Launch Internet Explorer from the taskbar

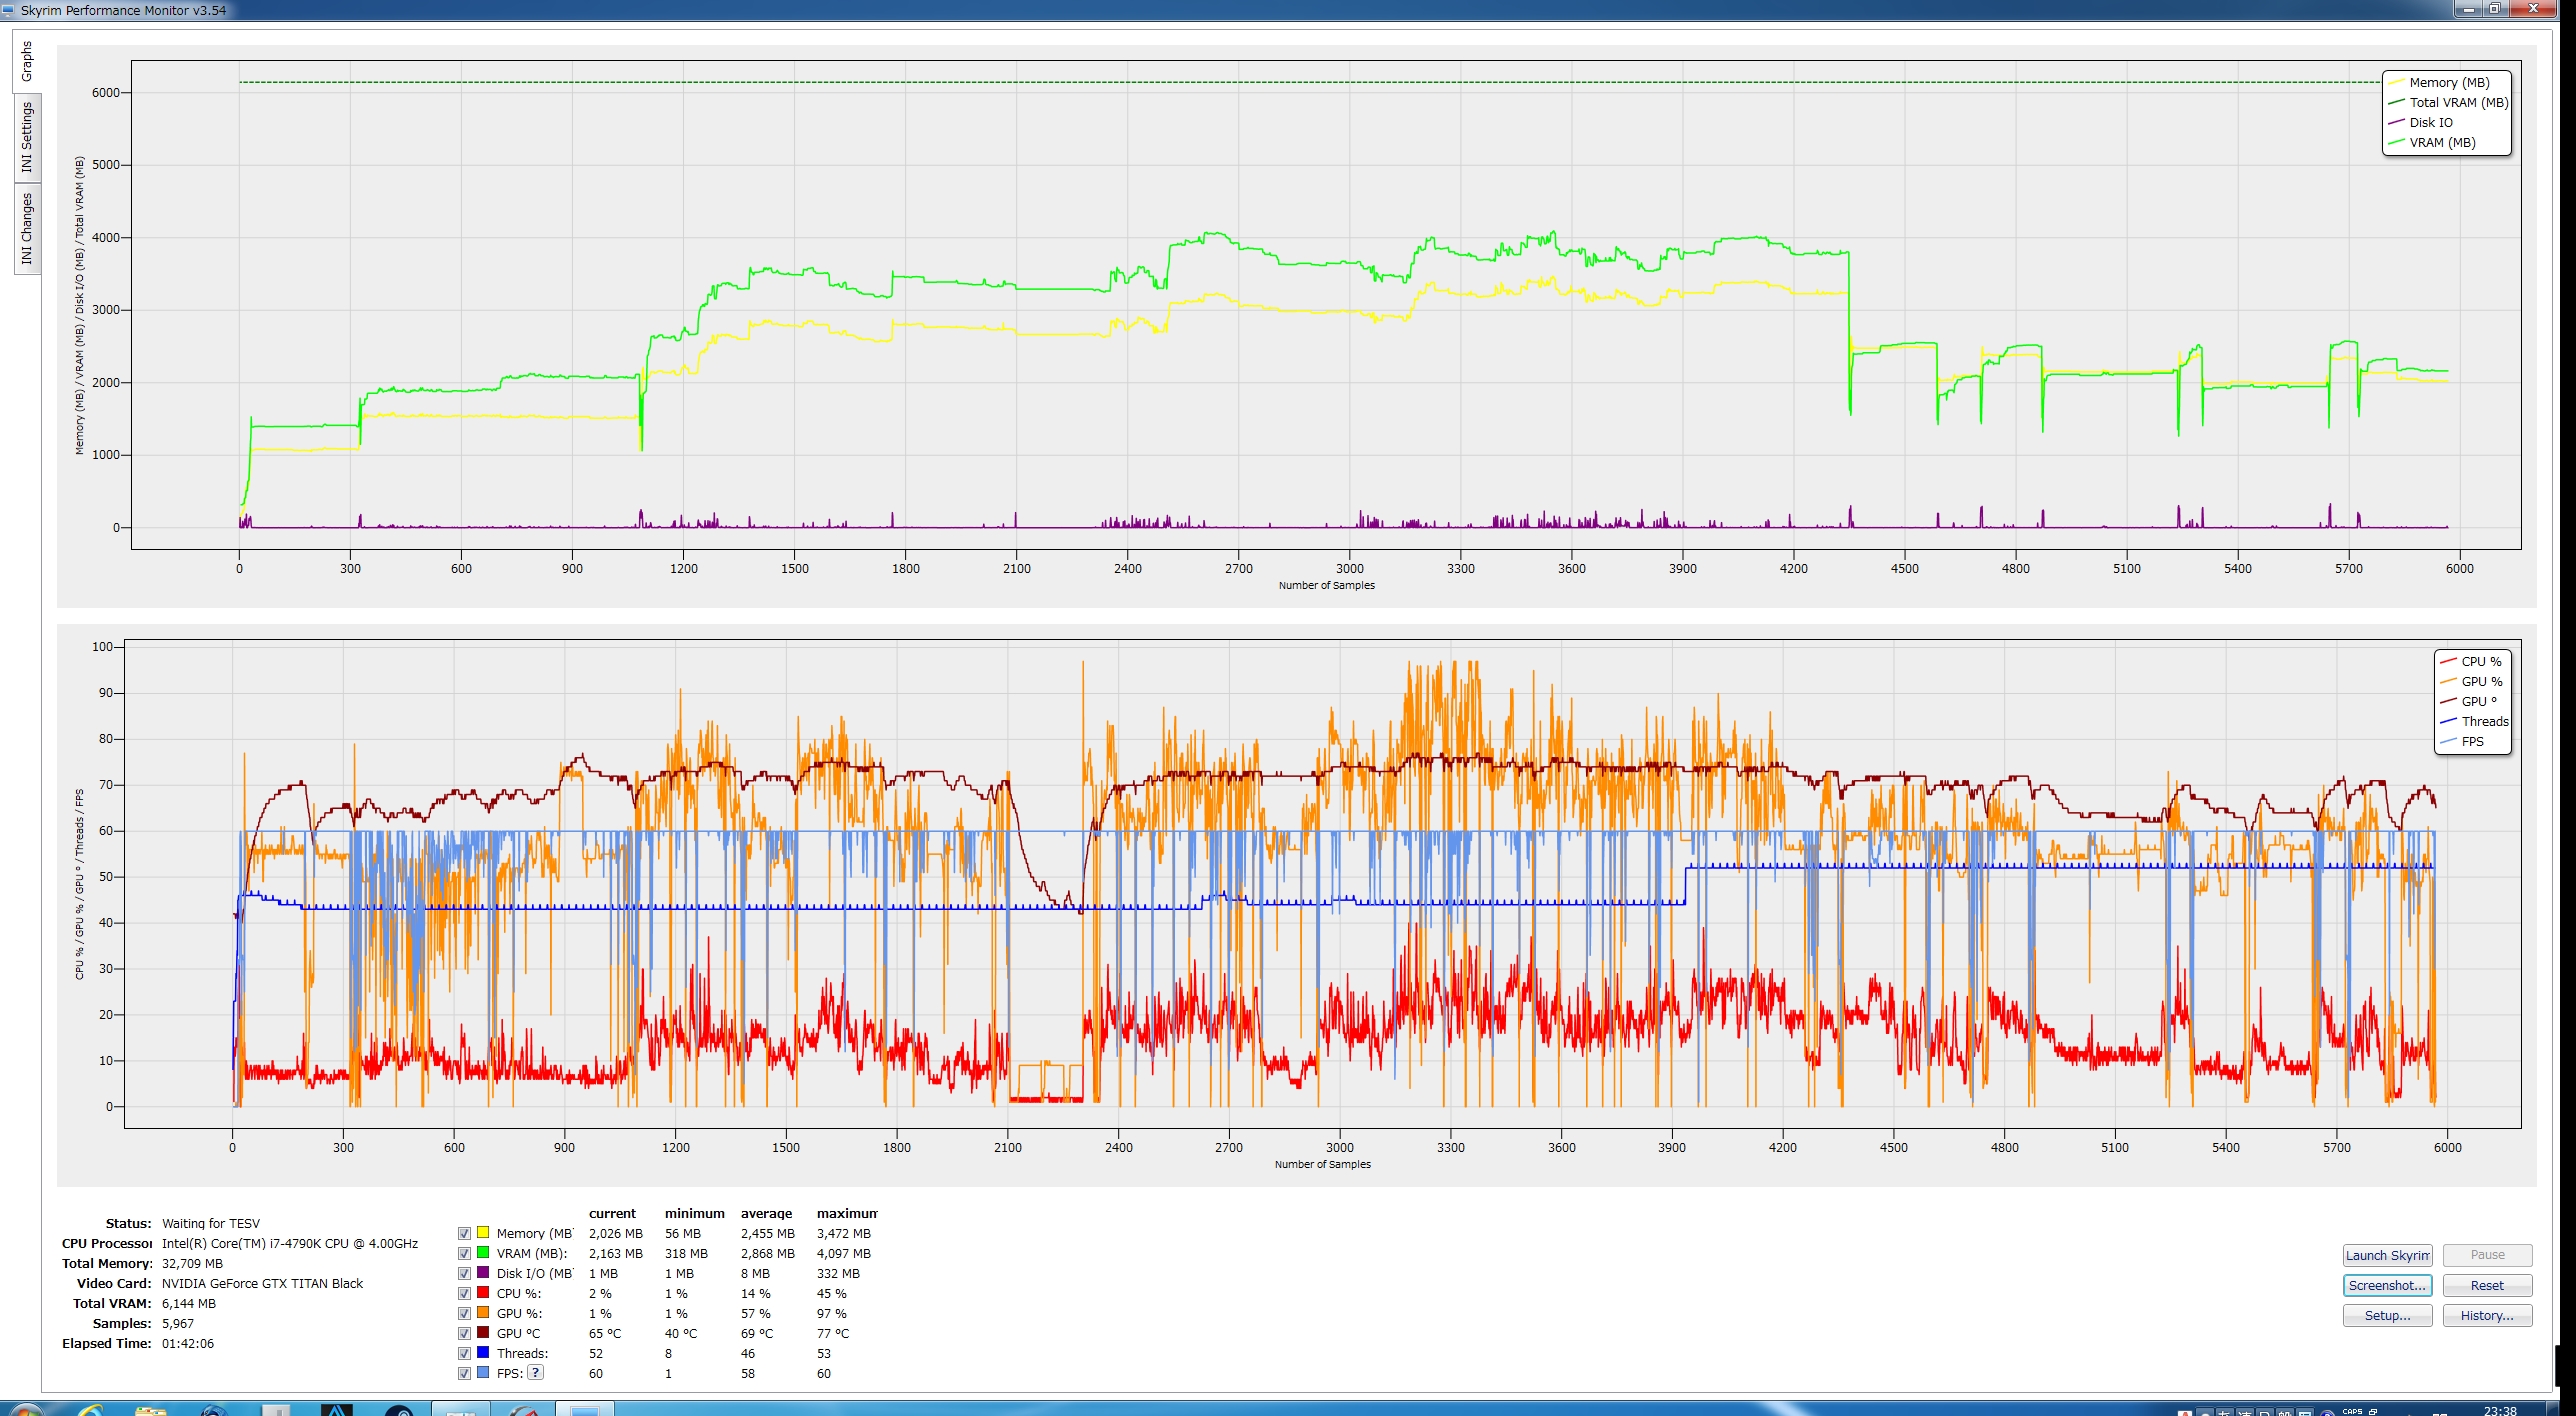[89, 1410]
